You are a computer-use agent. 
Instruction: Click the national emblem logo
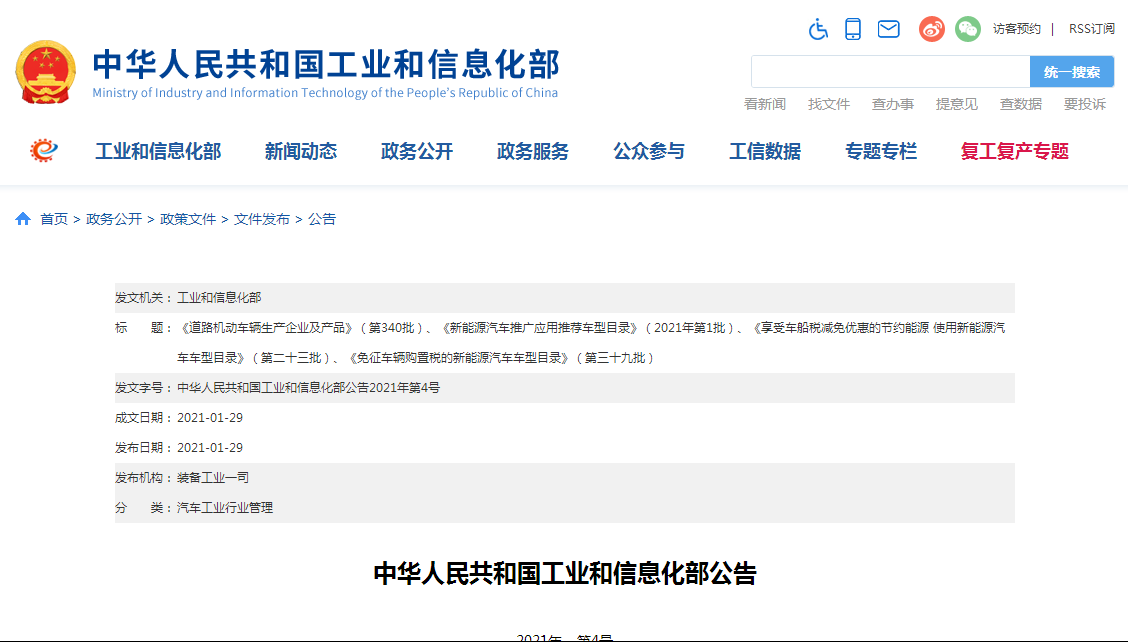pyautogui.click(x=46, y=72)
